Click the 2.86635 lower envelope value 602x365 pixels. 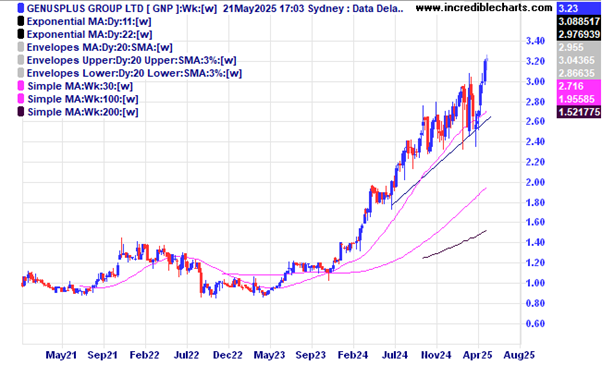tap(579, 73)
